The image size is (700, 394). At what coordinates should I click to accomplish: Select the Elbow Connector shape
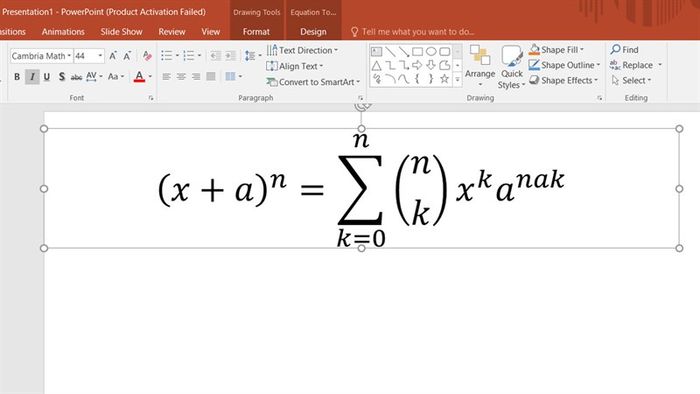coord(390,66)
